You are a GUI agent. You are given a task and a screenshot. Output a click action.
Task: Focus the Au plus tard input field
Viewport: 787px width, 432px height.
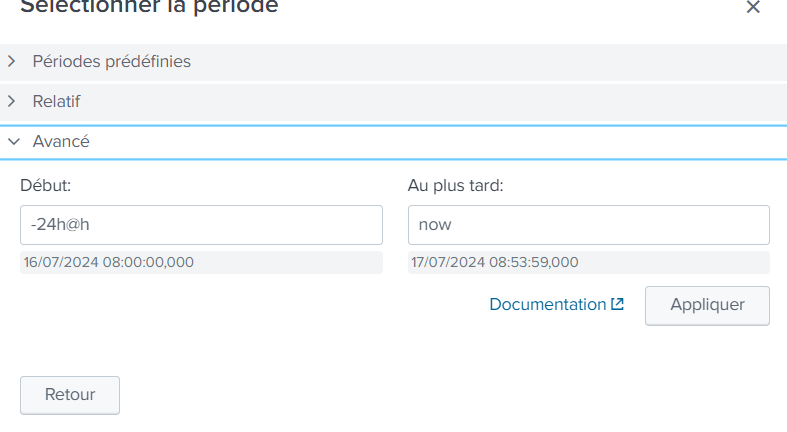click(x=589, y=225)
